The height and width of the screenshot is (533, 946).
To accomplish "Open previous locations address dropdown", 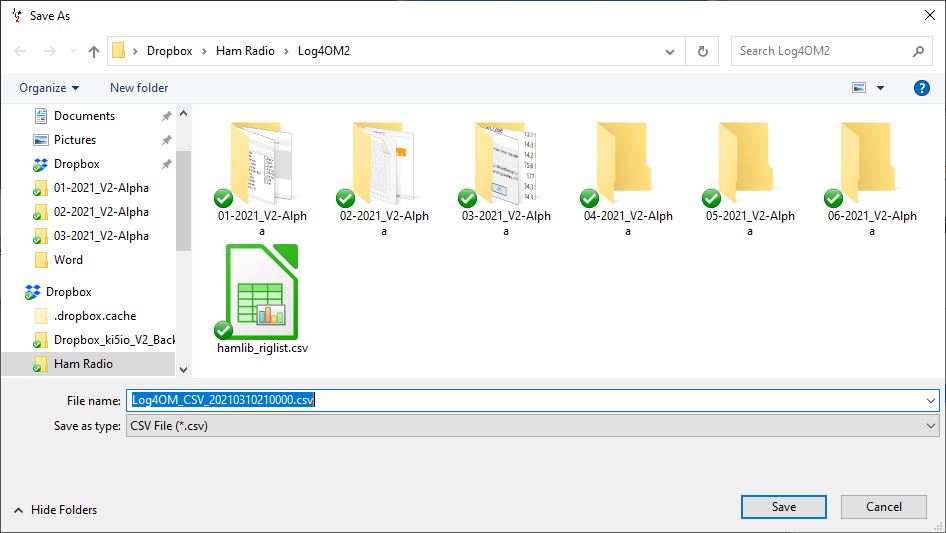I will coord(670,51).
